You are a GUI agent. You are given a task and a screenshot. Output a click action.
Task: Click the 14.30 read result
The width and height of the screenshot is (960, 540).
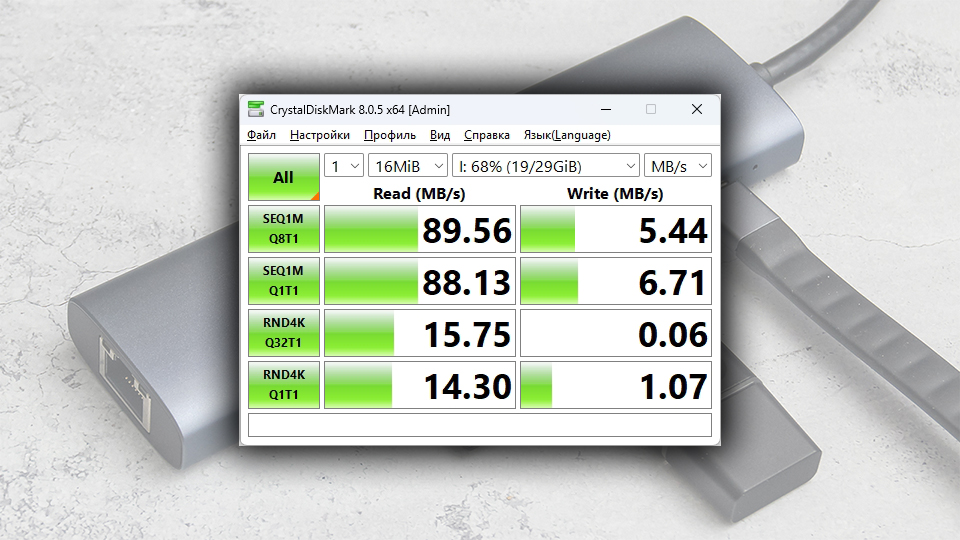pyautogui.click(x=420, y=385)
